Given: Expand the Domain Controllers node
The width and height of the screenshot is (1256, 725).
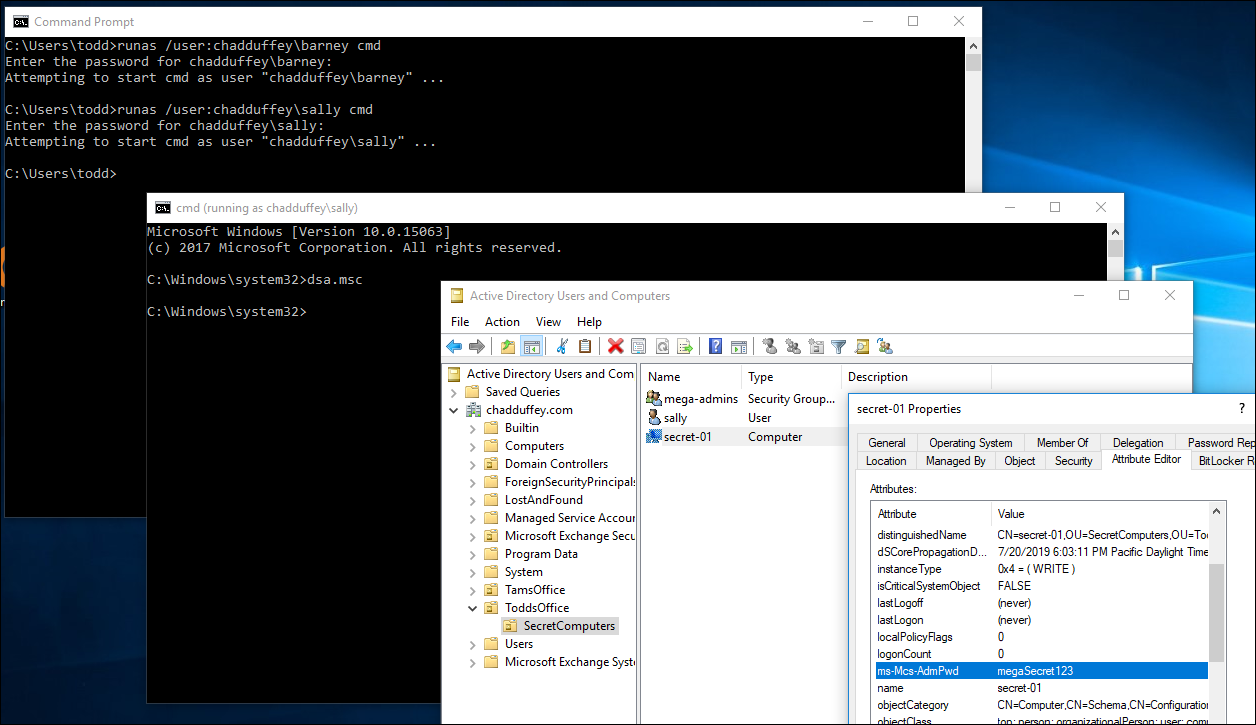Looking at the screenshot, I should (x=473, y=464).
